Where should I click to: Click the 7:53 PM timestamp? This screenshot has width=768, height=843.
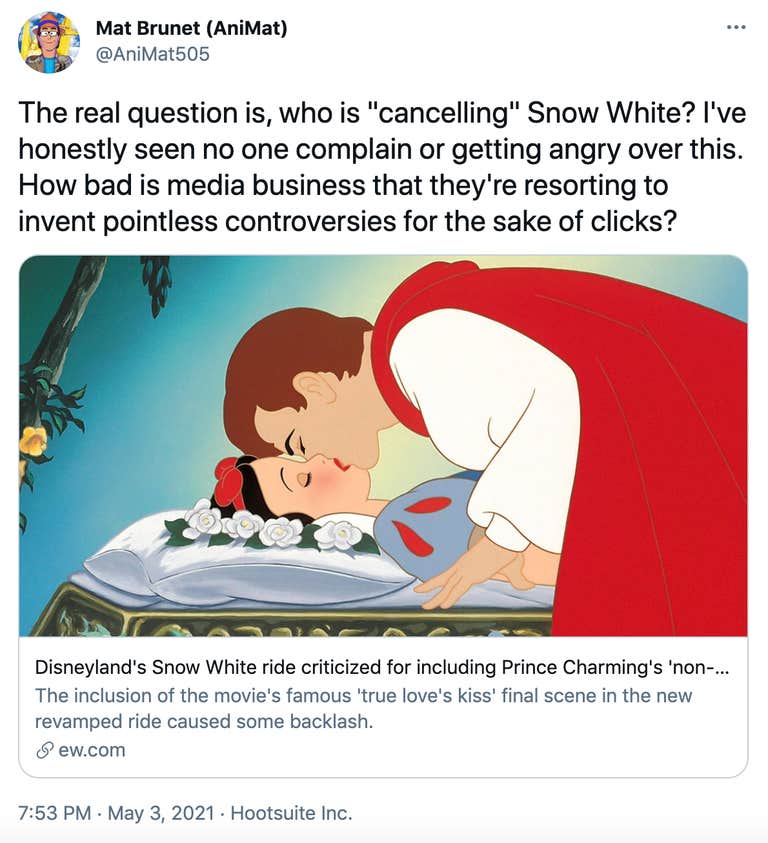point(57,814)
